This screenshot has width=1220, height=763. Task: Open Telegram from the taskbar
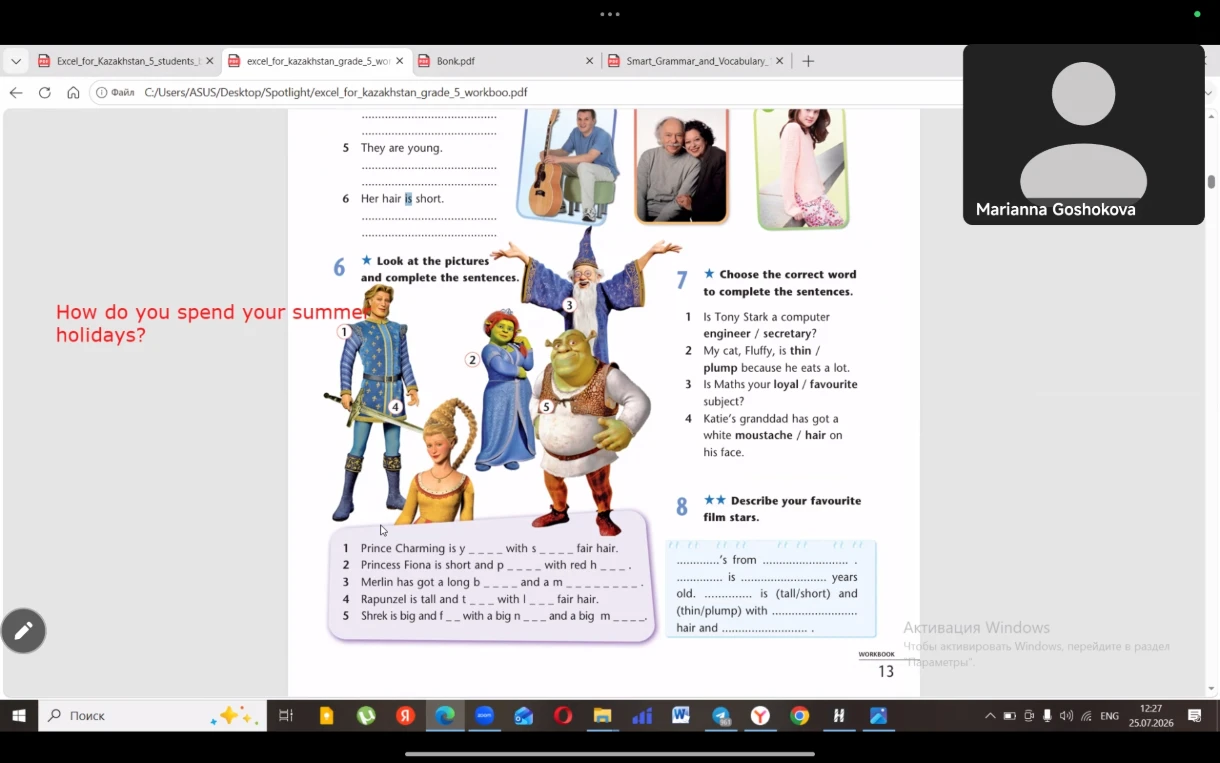click(x=721, y=715)
